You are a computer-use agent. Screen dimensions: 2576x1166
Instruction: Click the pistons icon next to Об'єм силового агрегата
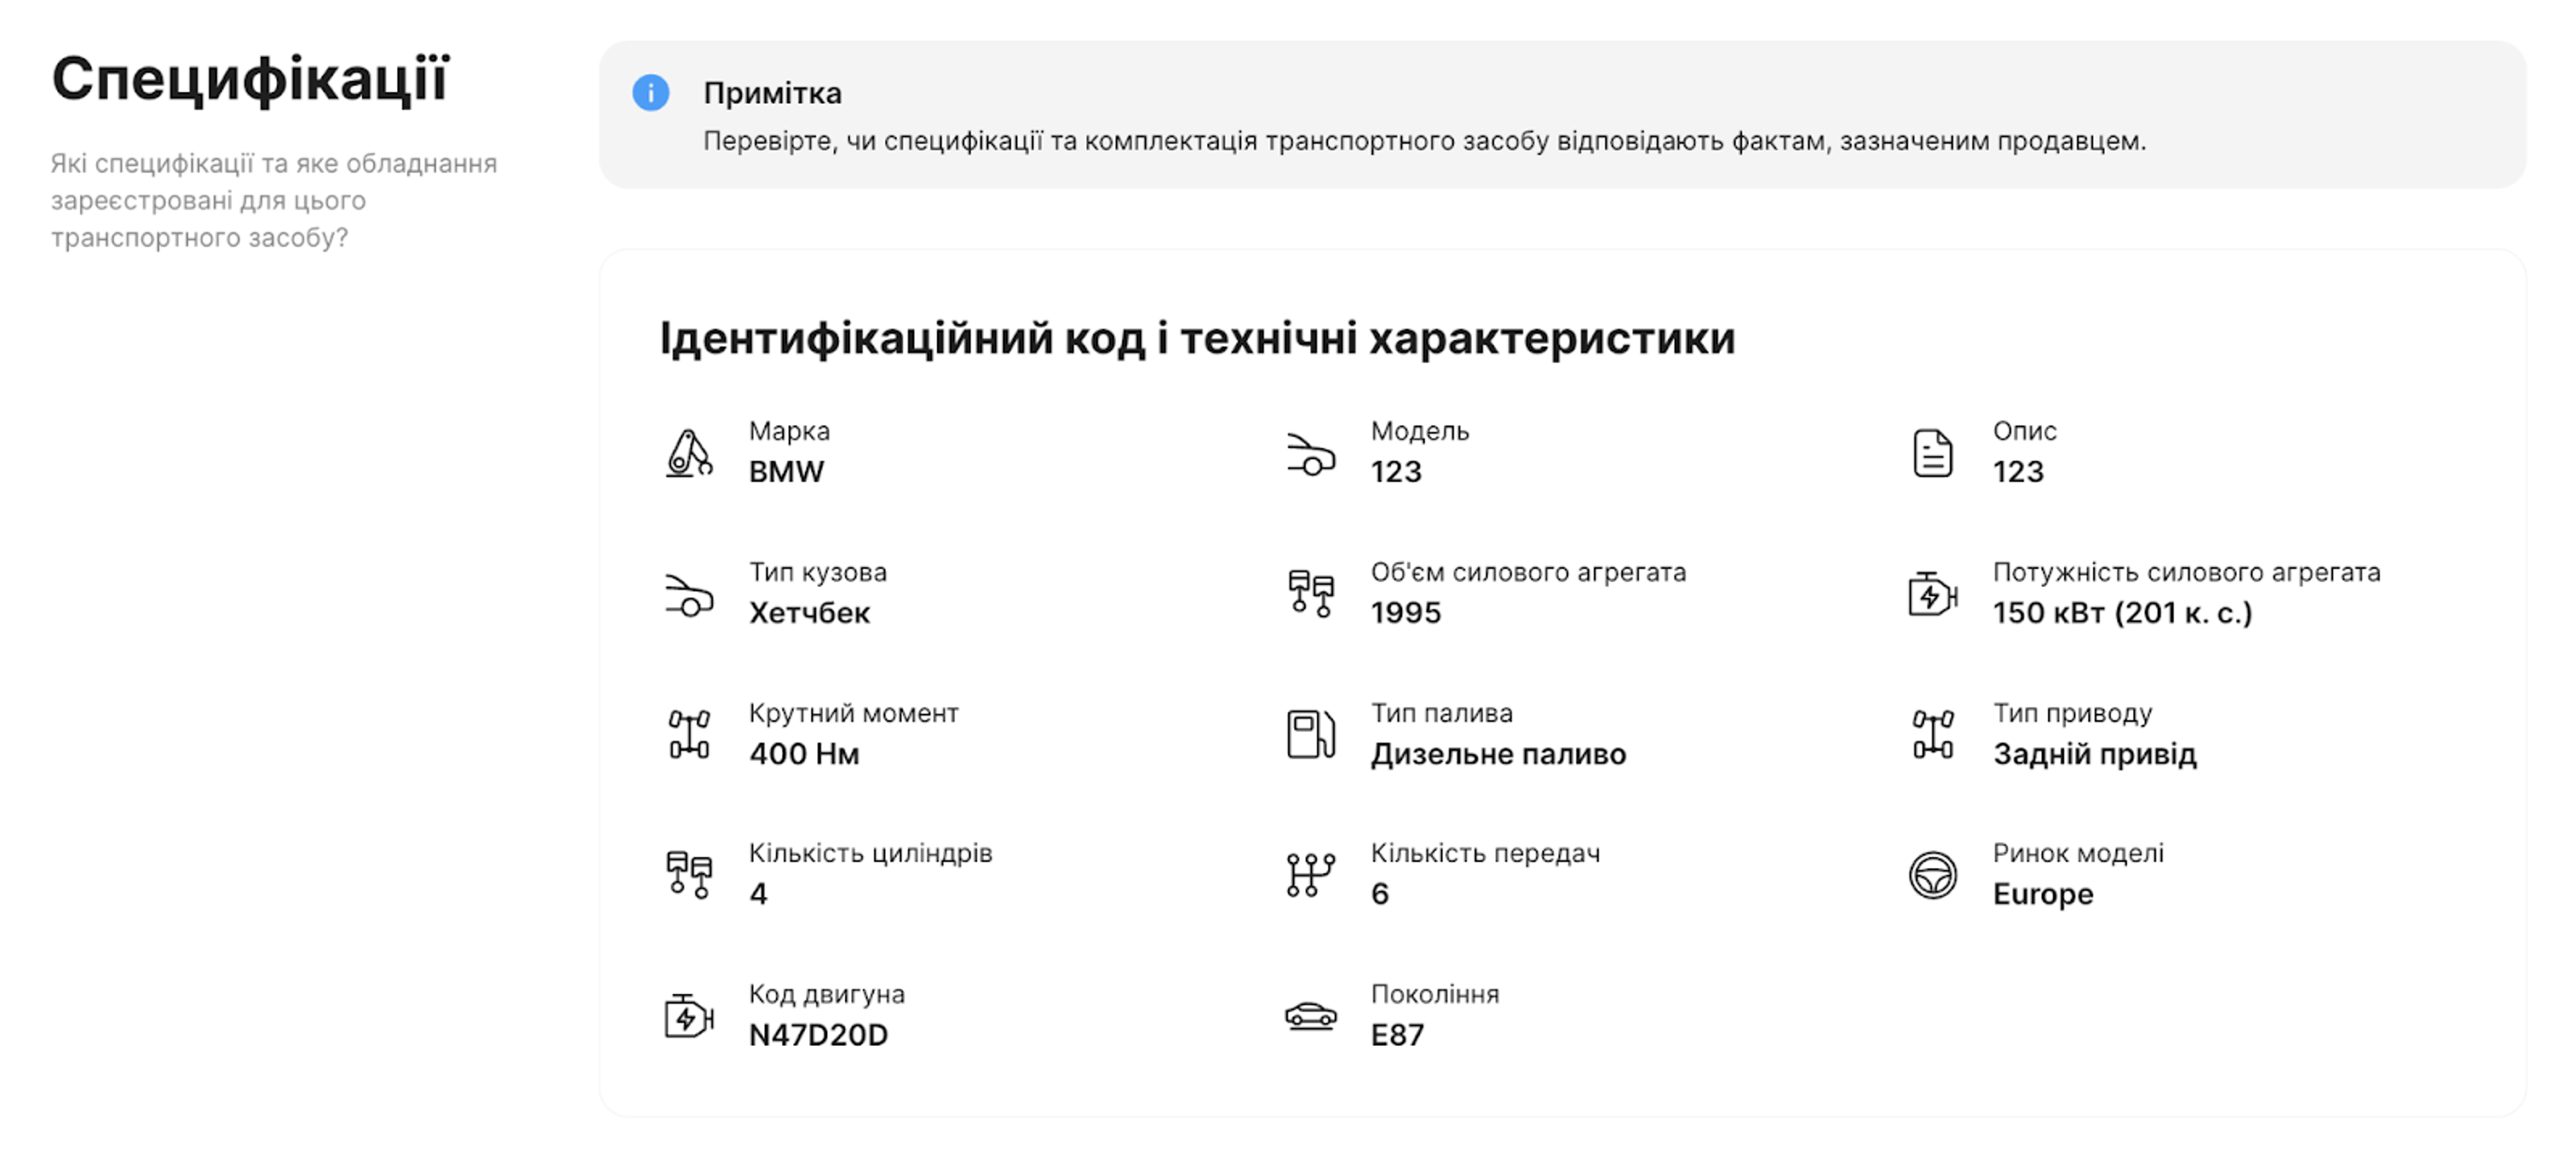[x=1311, y=594]
